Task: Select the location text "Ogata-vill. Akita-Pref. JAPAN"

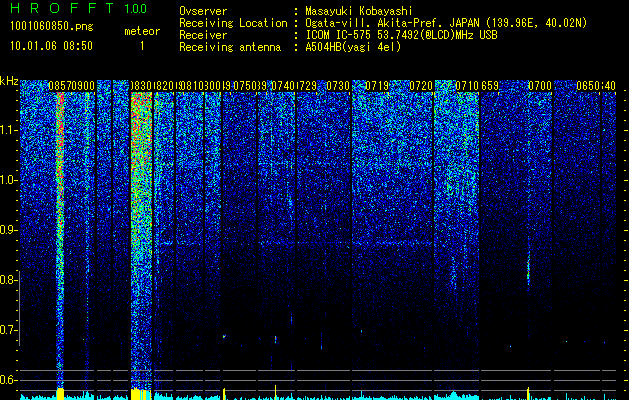Action: (392, 23)
